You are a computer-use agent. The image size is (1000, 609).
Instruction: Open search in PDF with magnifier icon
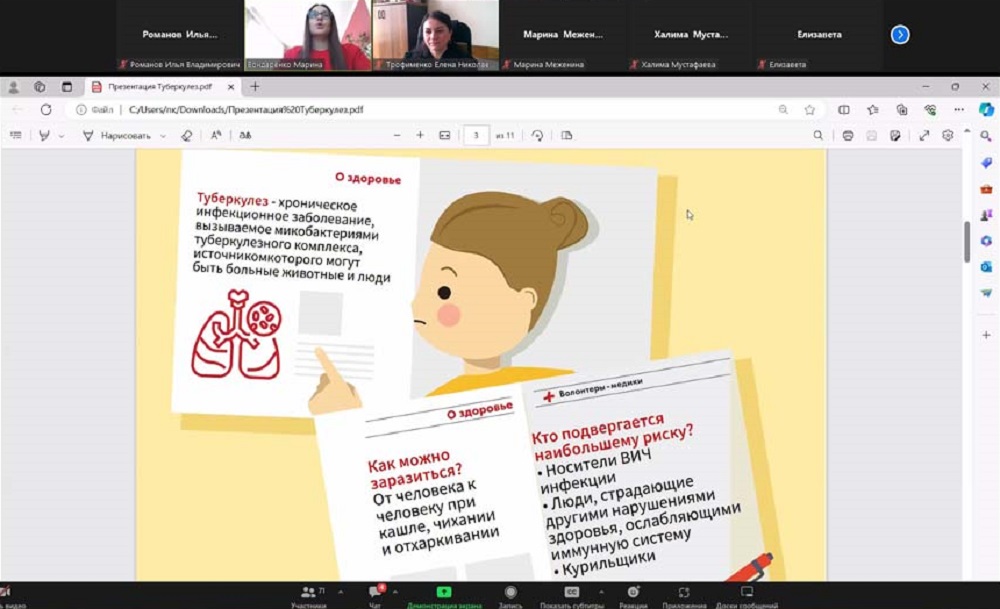pos(818,135)
